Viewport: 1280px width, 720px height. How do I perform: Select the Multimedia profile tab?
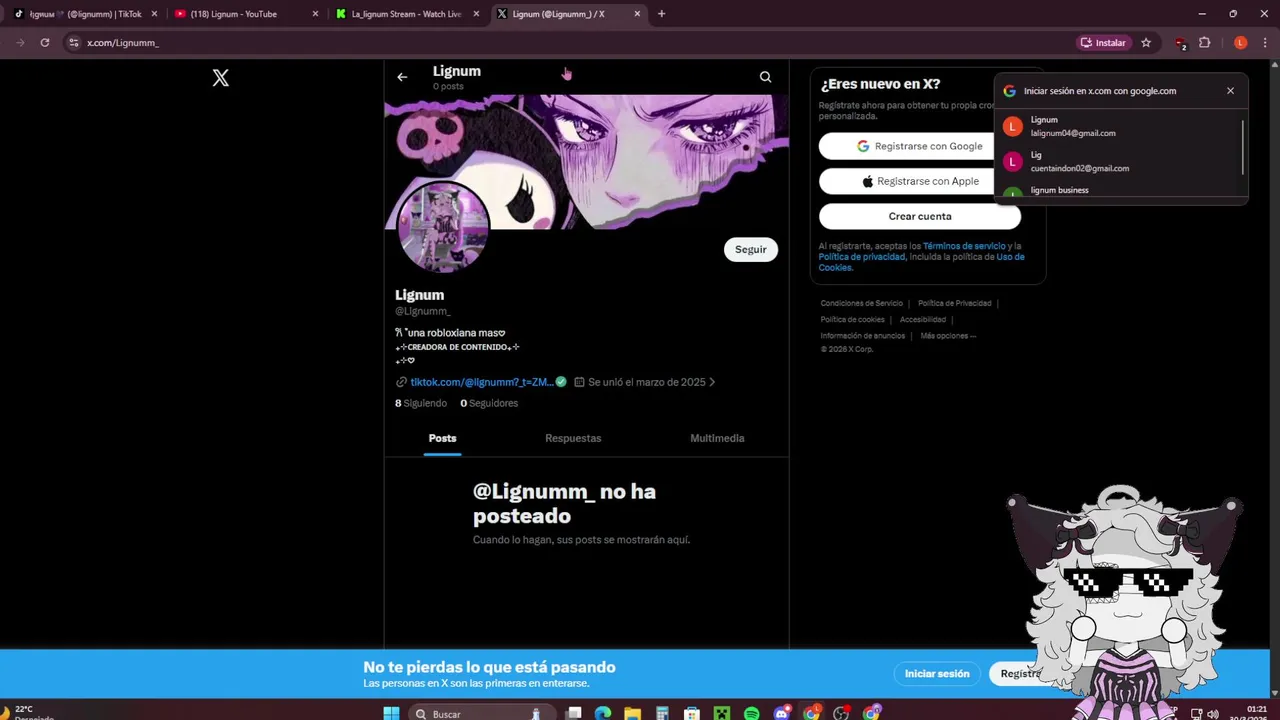pos(717,438)
